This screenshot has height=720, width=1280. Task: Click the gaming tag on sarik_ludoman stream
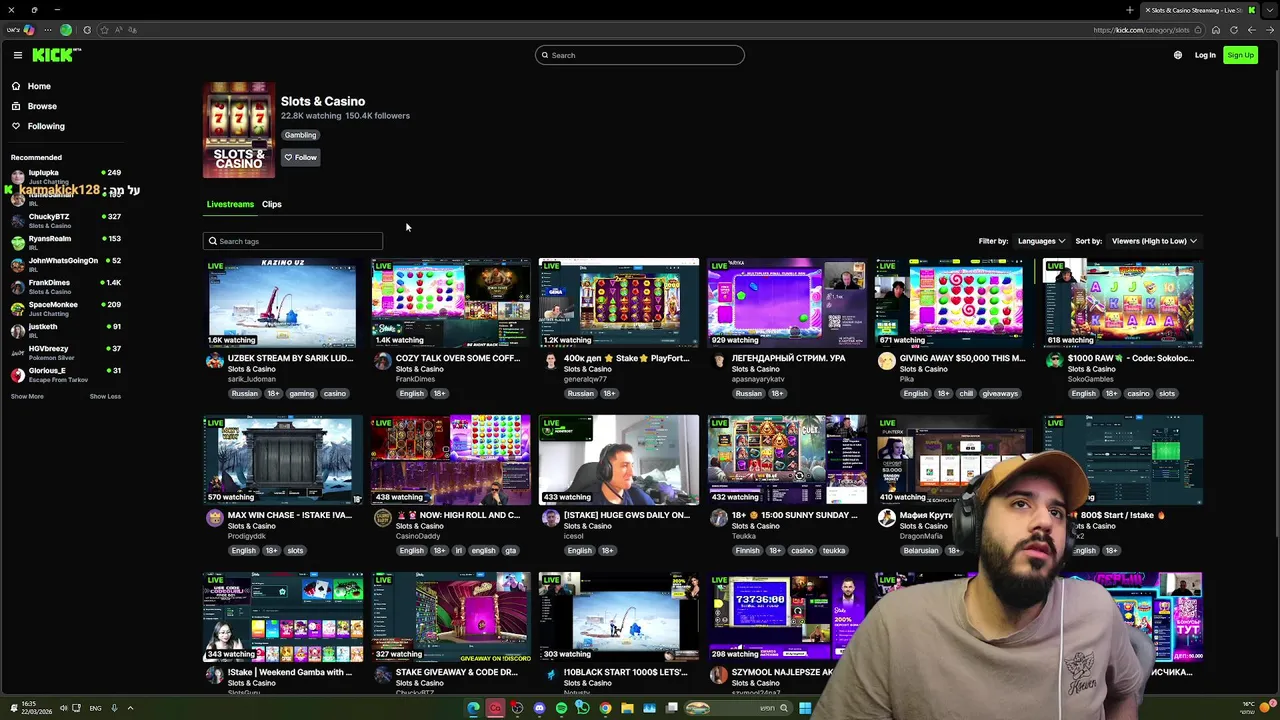301,394
